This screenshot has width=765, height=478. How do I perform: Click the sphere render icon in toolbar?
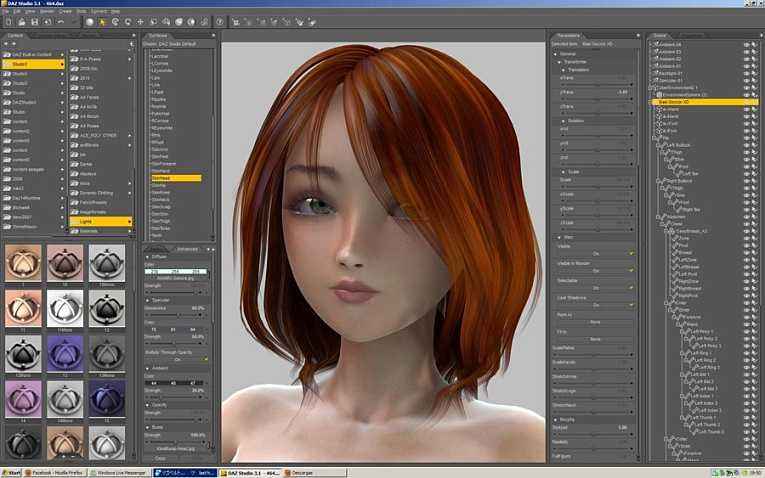[x=90, y=21]
